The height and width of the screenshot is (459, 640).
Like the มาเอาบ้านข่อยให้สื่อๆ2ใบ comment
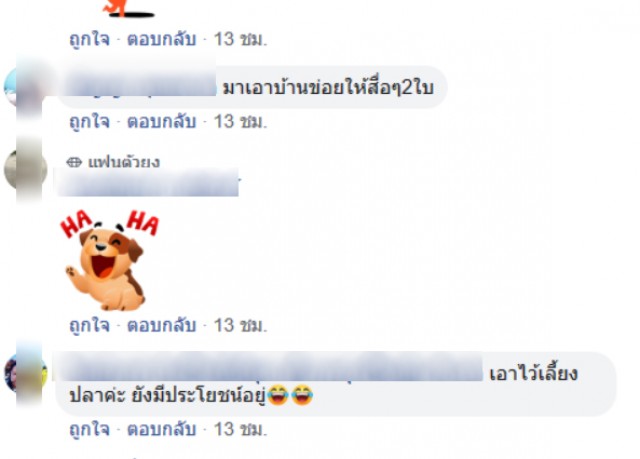coord(89,122)
